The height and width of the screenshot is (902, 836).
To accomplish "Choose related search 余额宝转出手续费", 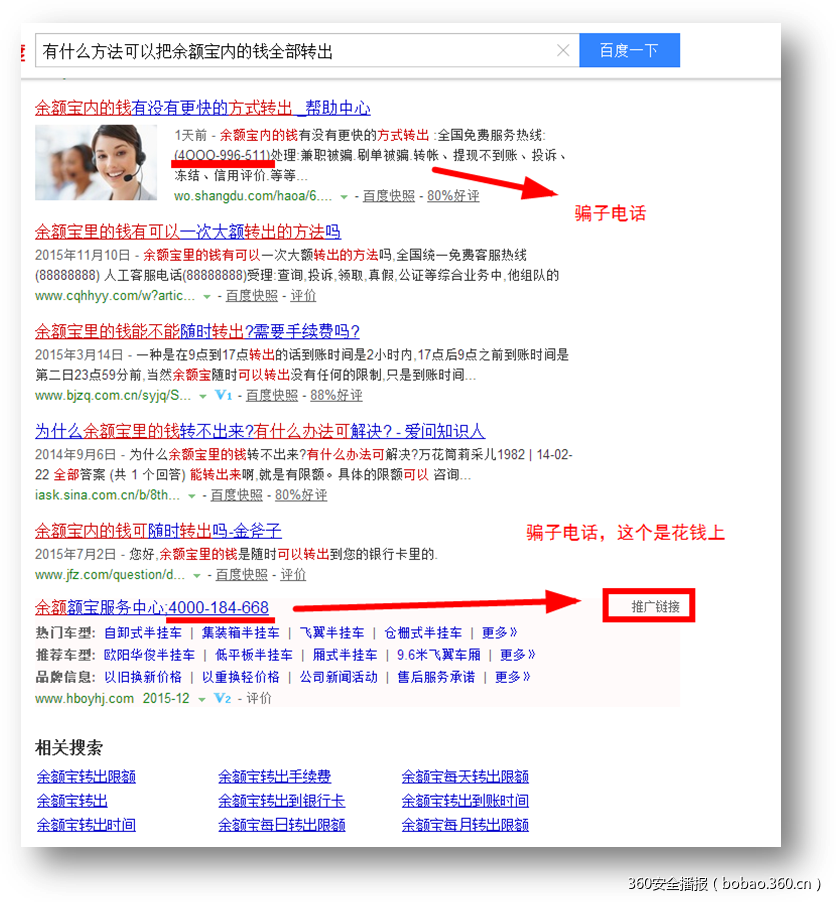I will 274,777.
